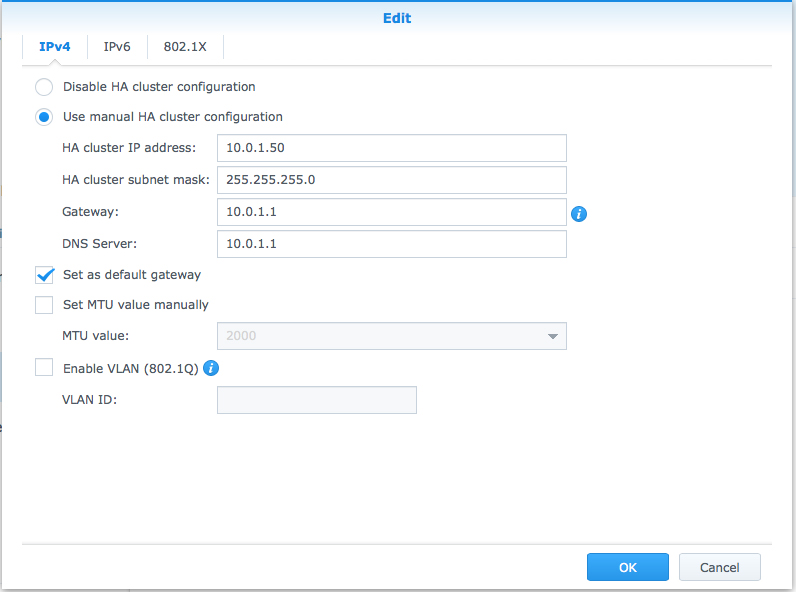The height and width of the screenshot is (592, 796).
Task: Tick the Enable VLAN (802.1Q) checkbox
Action: tap(44, 368)
